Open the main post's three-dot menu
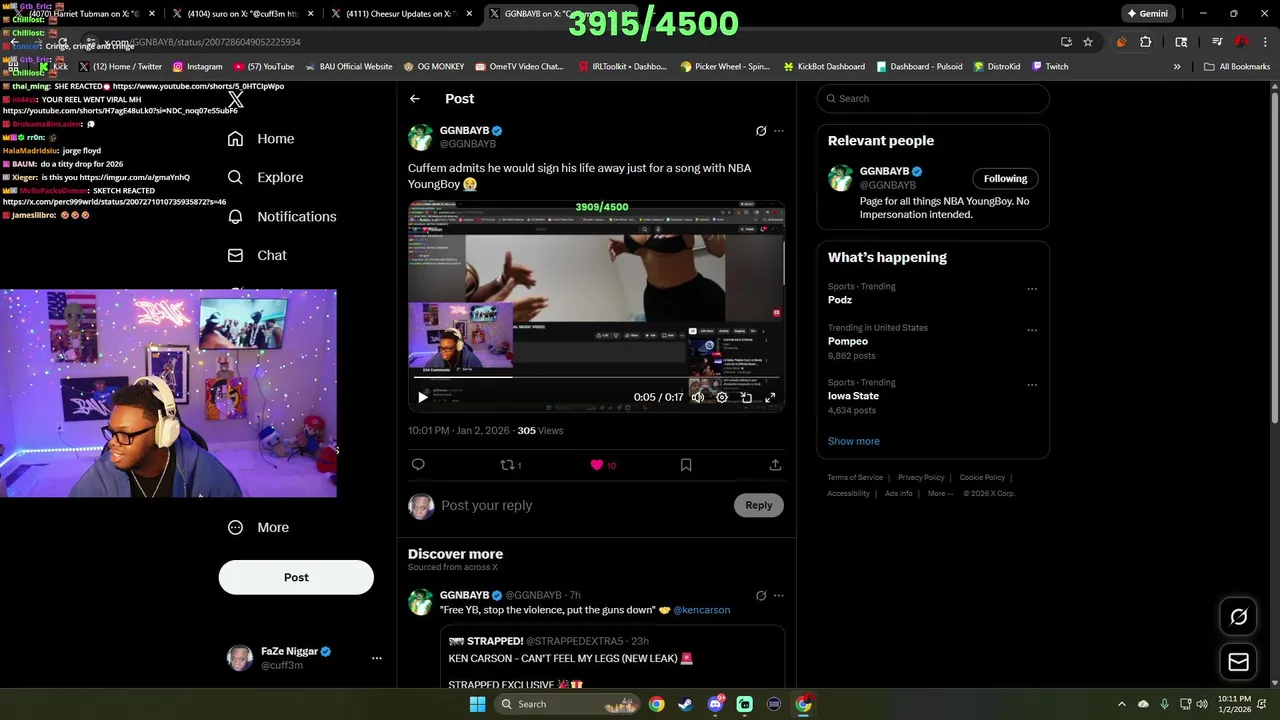Viewport: 1280px width, 720px height. 779,131
